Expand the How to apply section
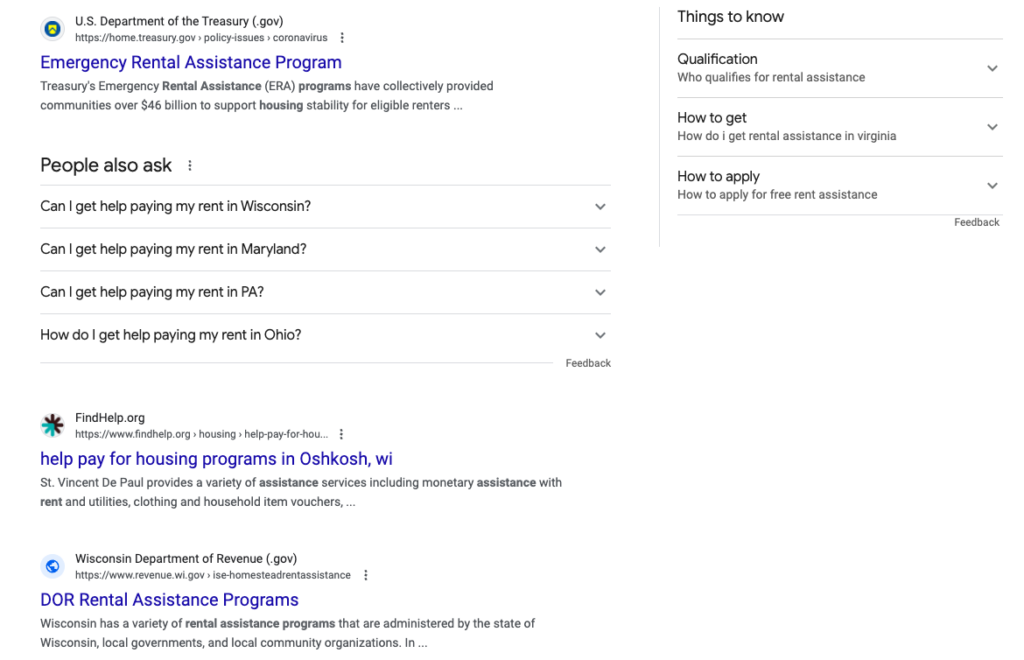Image resolution: width=1024 pixels, height=660 pixels. 992,185
